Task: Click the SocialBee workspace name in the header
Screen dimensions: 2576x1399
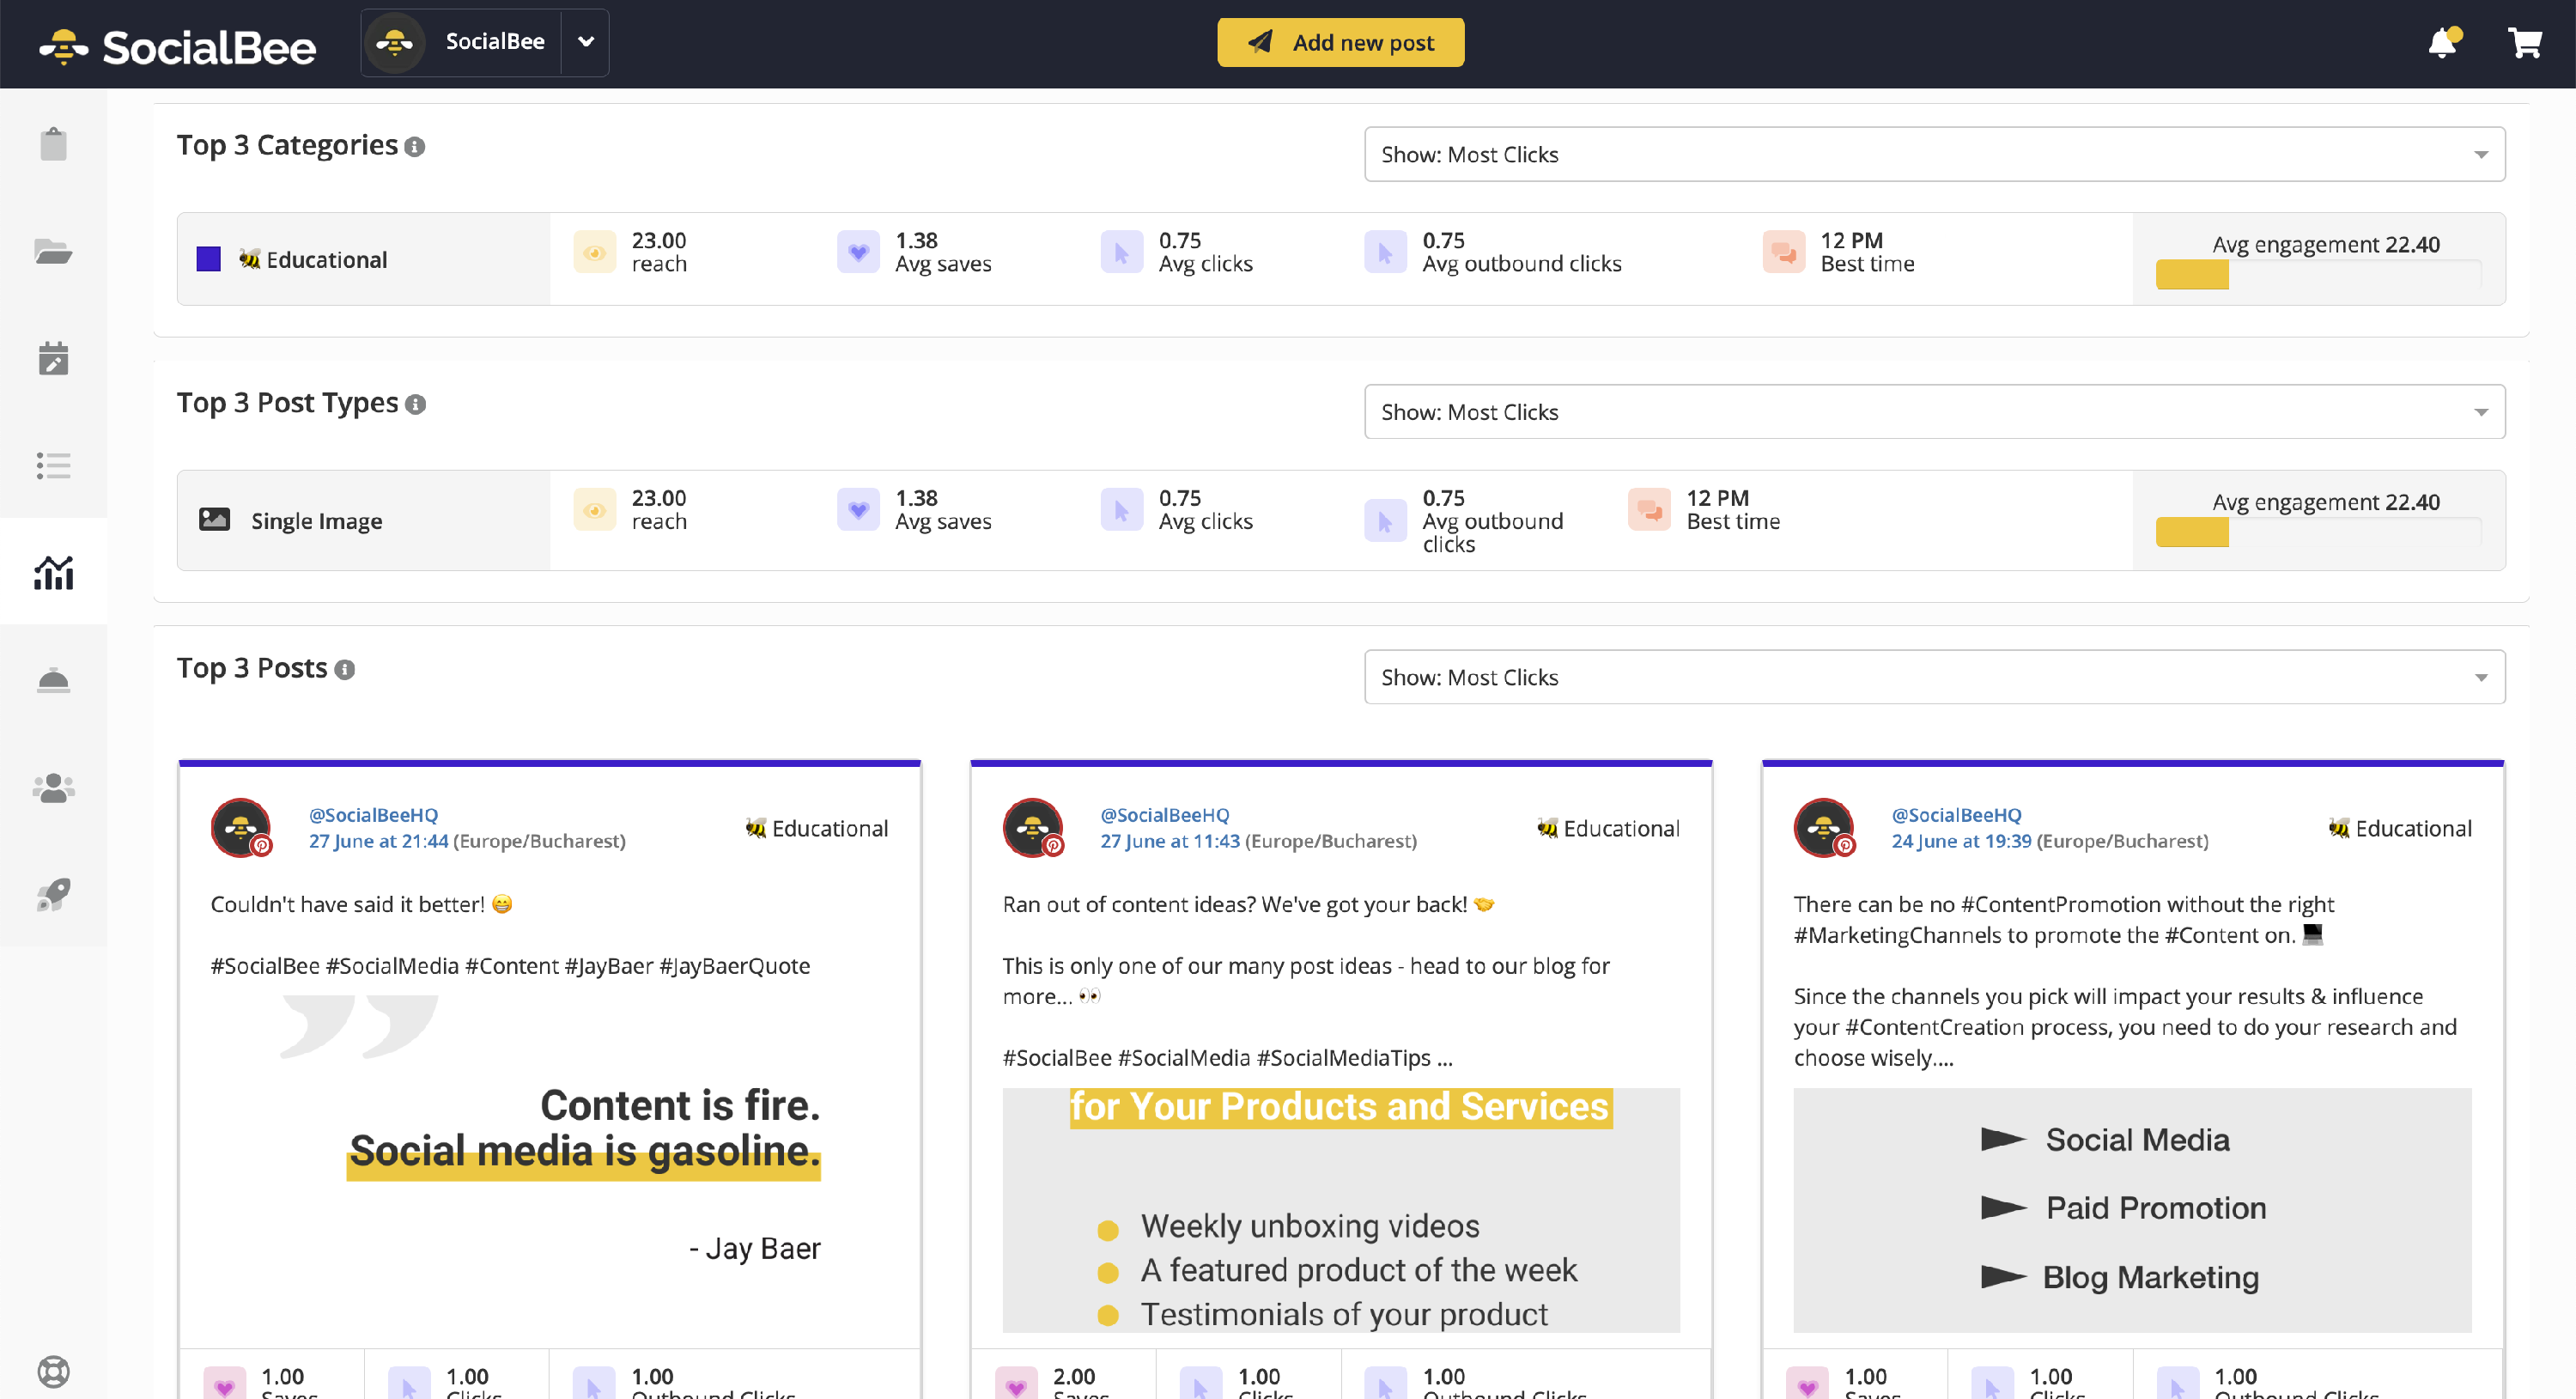Action: pyautogui.click(x=495, y=42)
